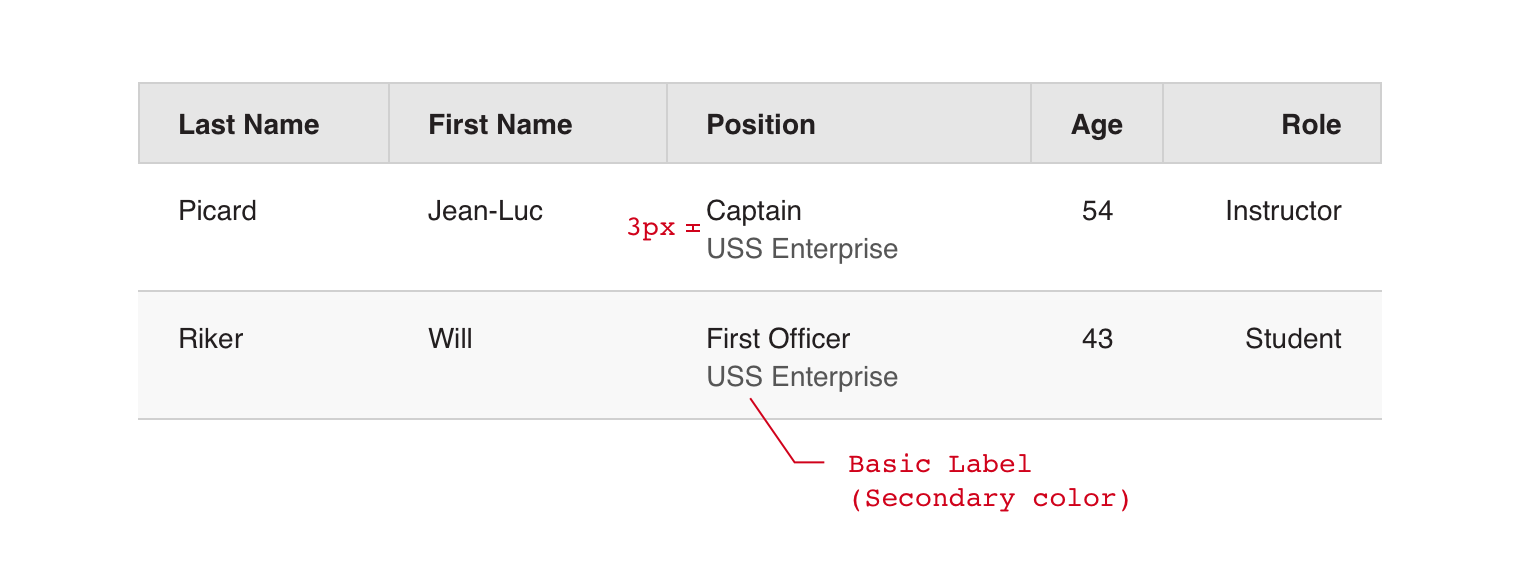
Task: Select the age value 43
Action: point(1097,339)
